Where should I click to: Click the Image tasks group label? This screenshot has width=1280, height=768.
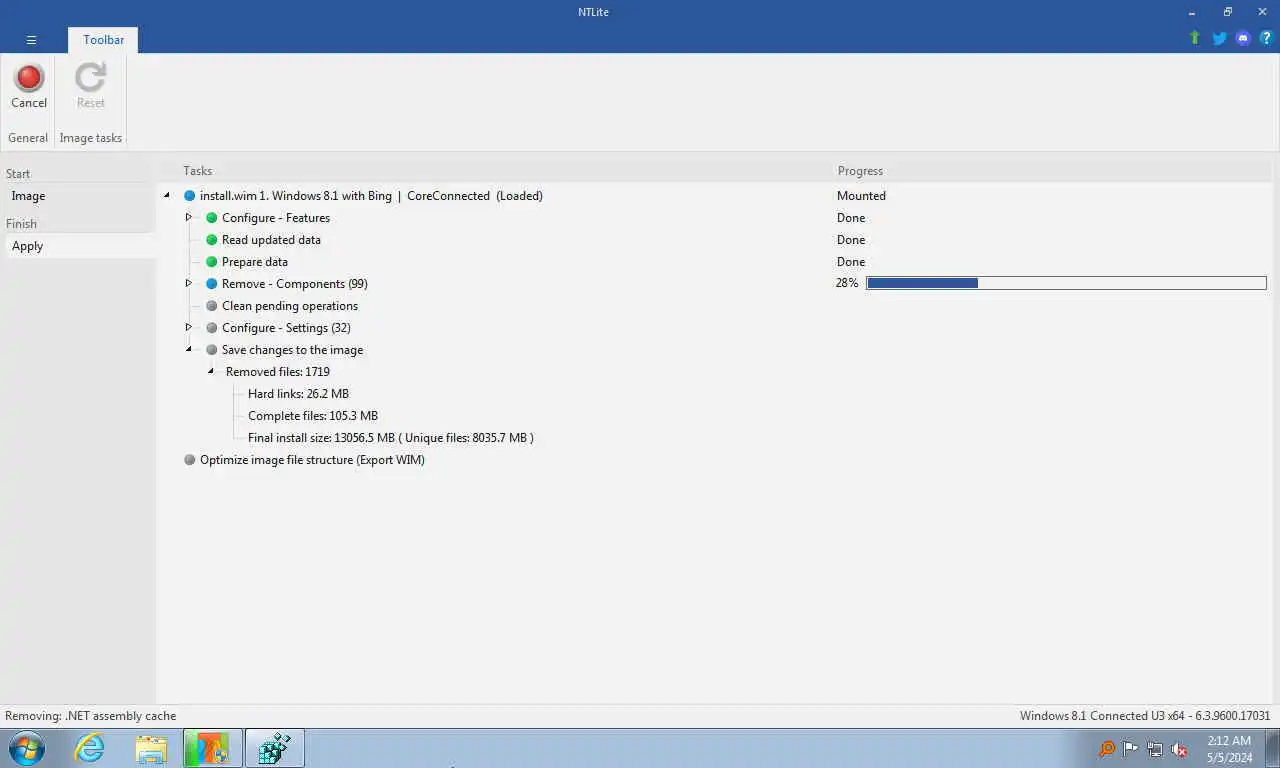pyautogui.click(x=91, y=138)
